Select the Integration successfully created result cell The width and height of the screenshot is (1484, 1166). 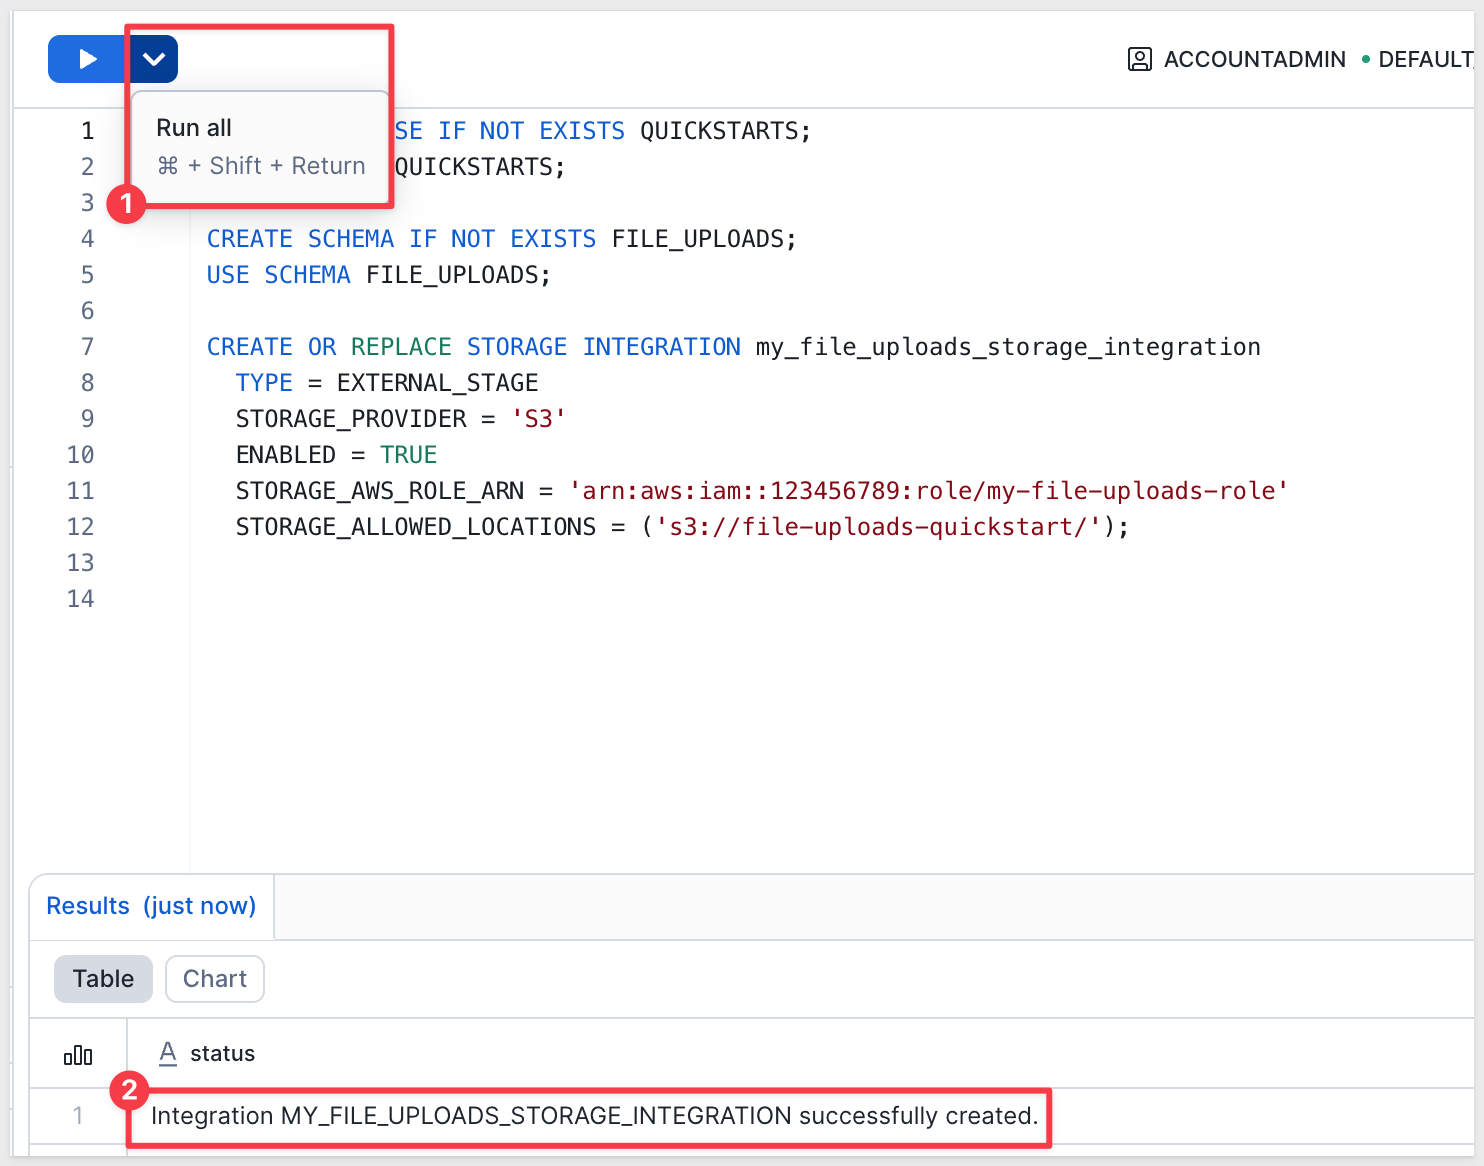click(594, 1116)
